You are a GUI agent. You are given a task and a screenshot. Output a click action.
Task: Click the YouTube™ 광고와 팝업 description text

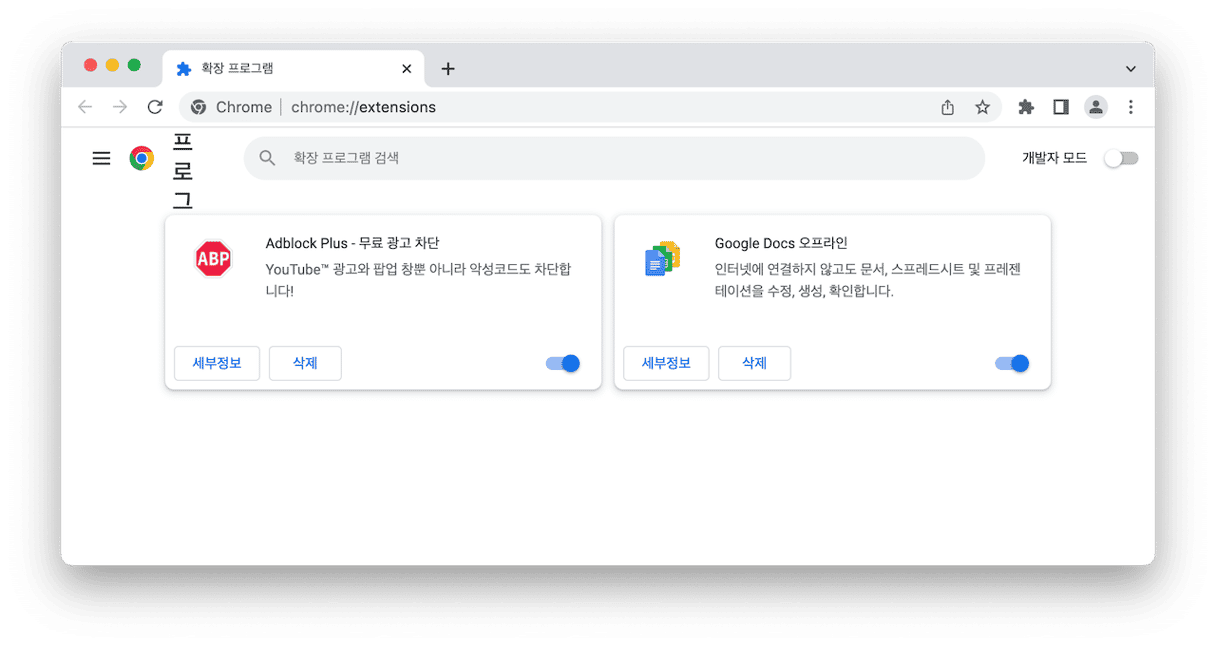[419, 280]
